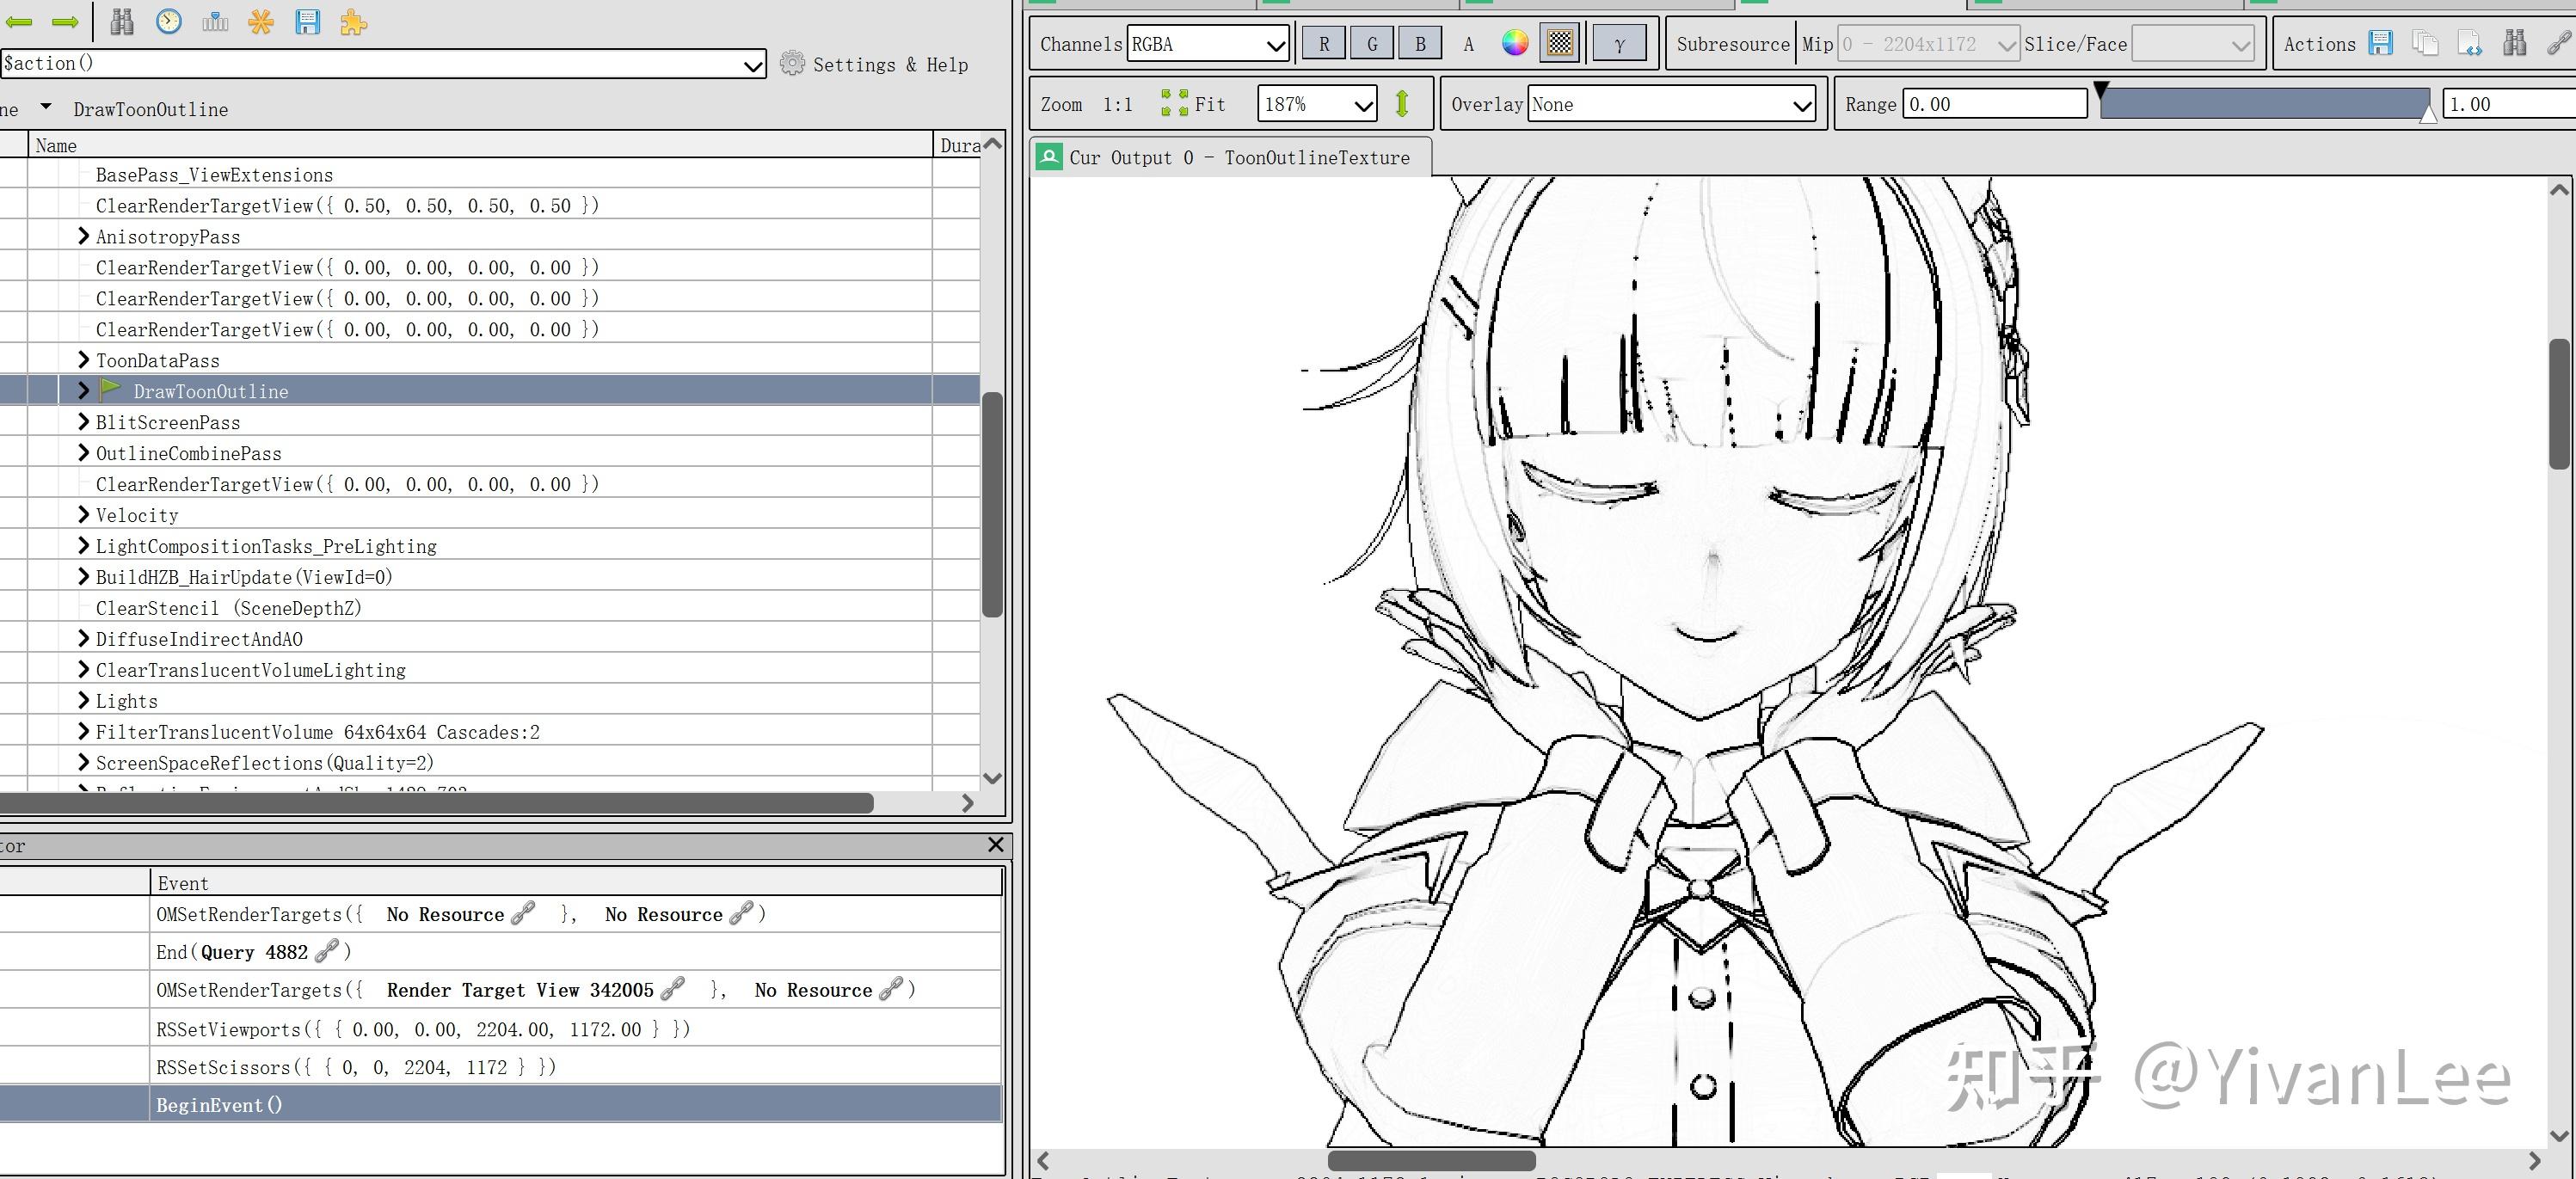2576x1179 pixels.
Task: Toggle the A alpha channel button
Action: click(1468, 44)
